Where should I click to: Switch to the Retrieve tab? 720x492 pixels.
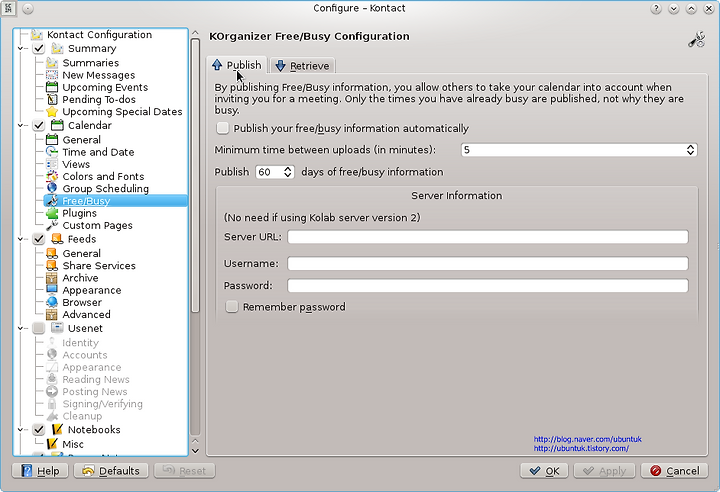[x=303, y=66]
